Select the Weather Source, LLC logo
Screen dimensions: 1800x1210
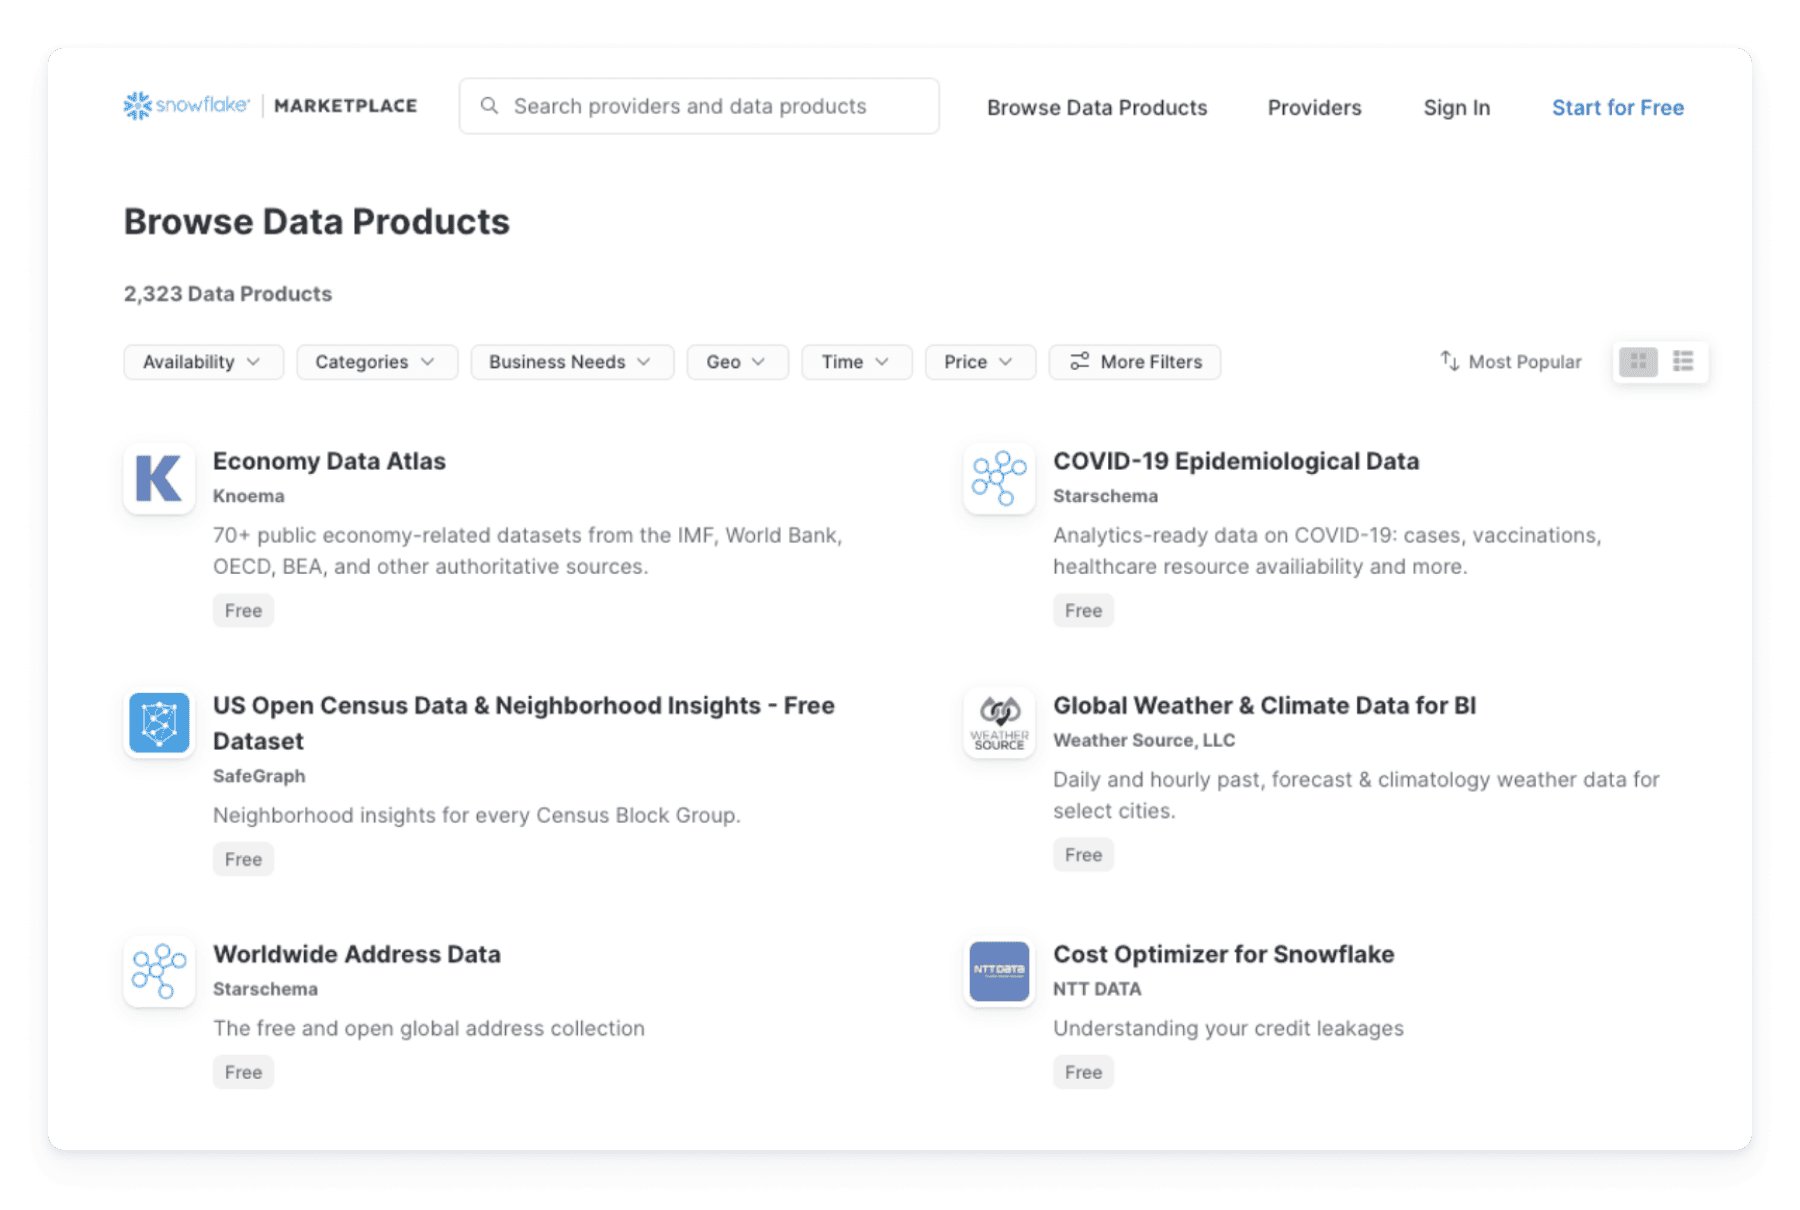[x=997, y=723]
